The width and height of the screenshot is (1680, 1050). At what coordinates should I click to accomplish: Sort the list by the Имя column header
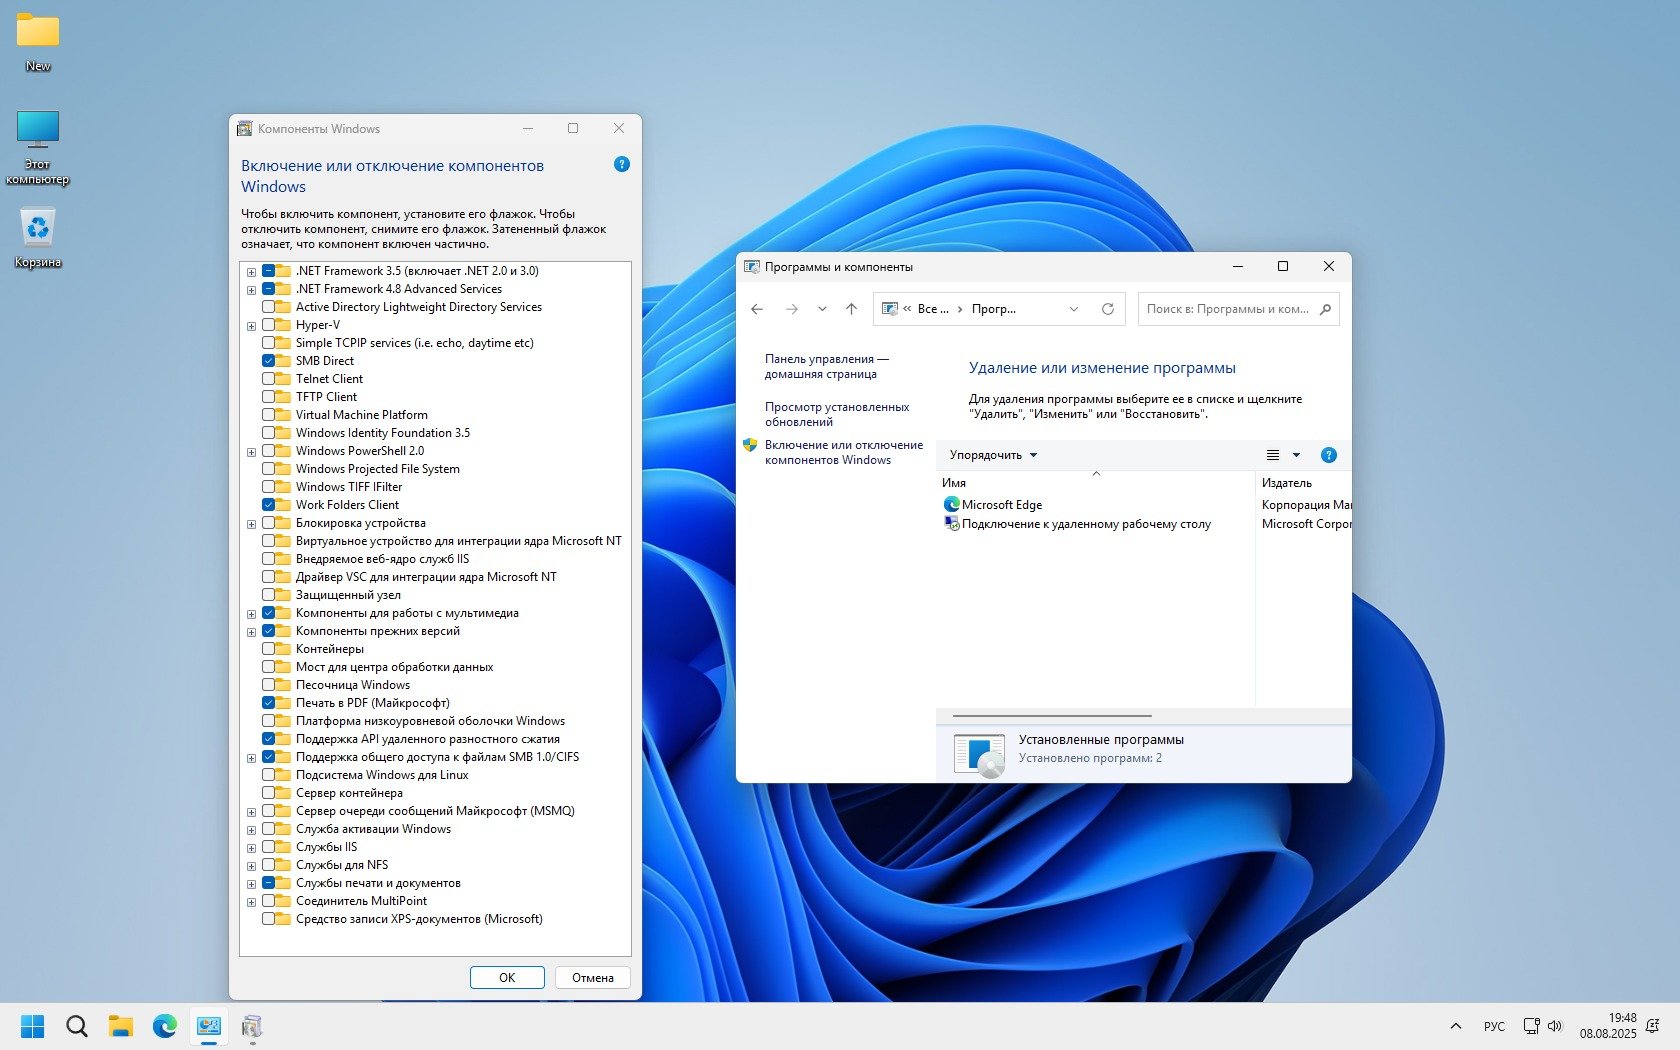point(954,483)
